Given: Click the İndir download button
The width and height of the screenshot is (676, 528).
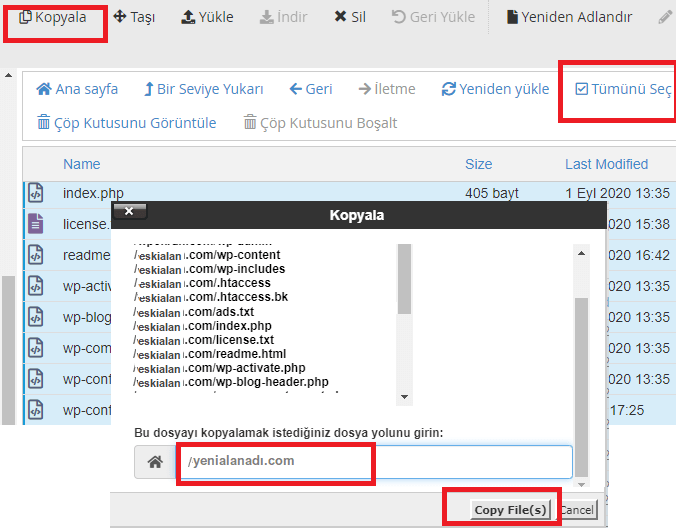Looking at the screenshot, I should tap(283, 17).
